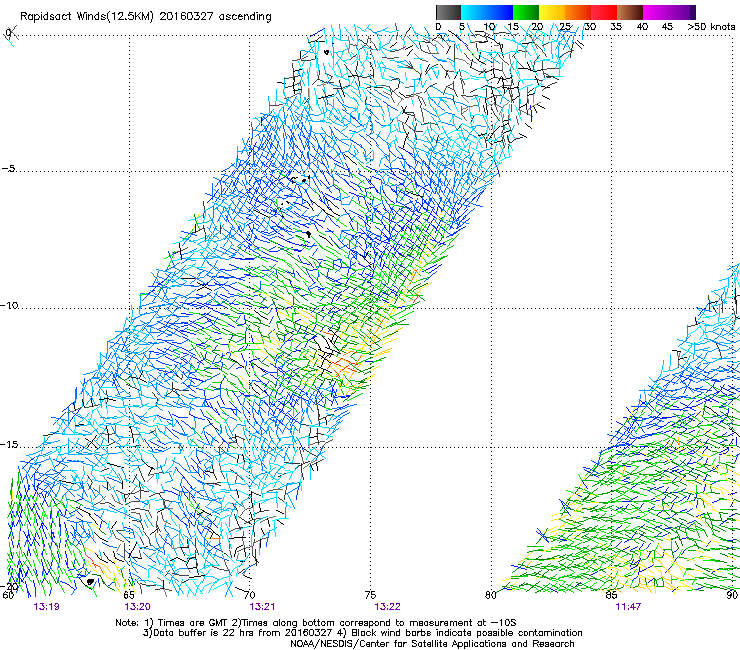
Task: Click the black island marker near 63E, 20S
Action: [x=90, y=582]
